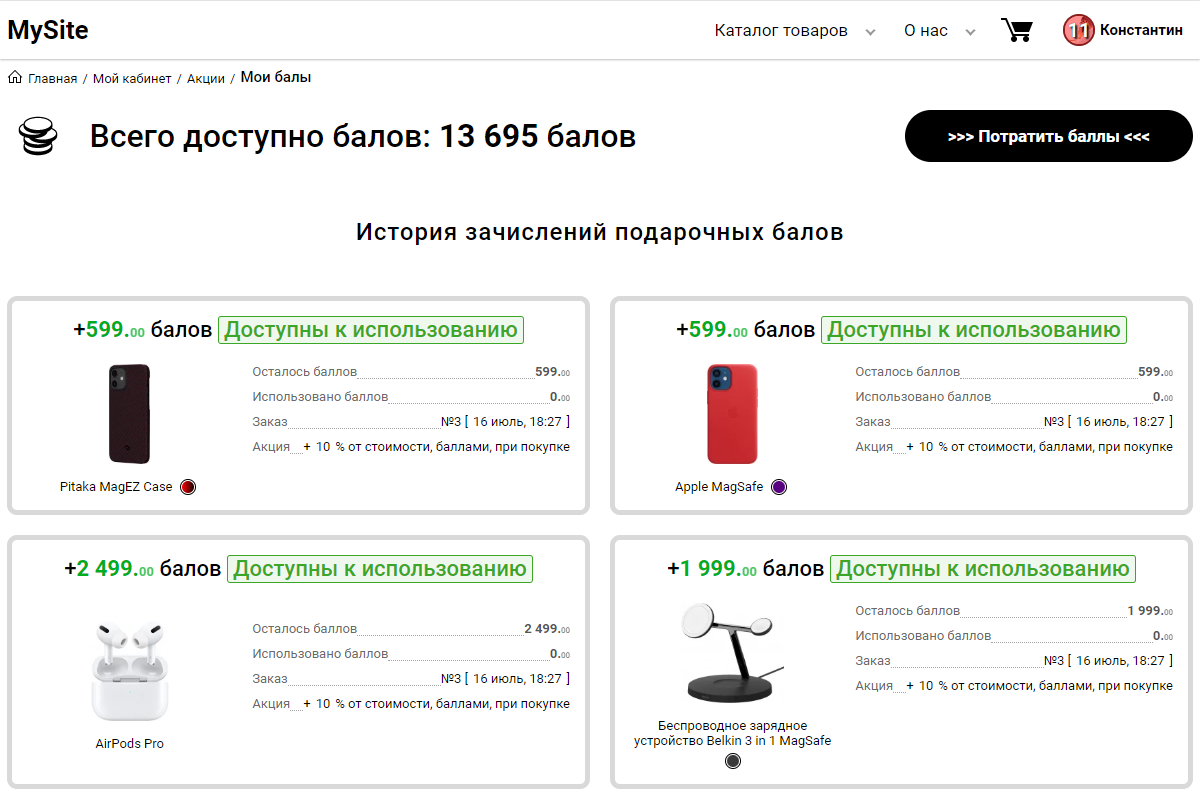1200x801 pixels.
Task: Open the Каталог товаров menu
Action: pyautogui.click(x=781, y=30)
